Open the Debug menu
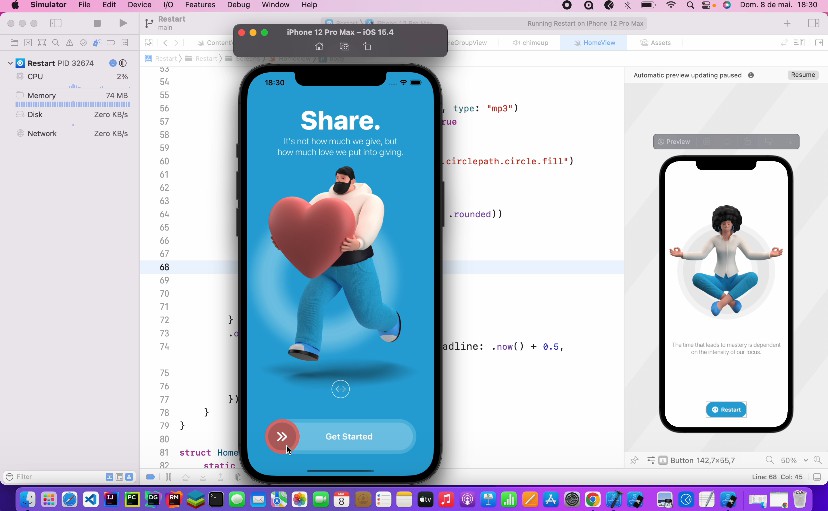 [239, 5]
